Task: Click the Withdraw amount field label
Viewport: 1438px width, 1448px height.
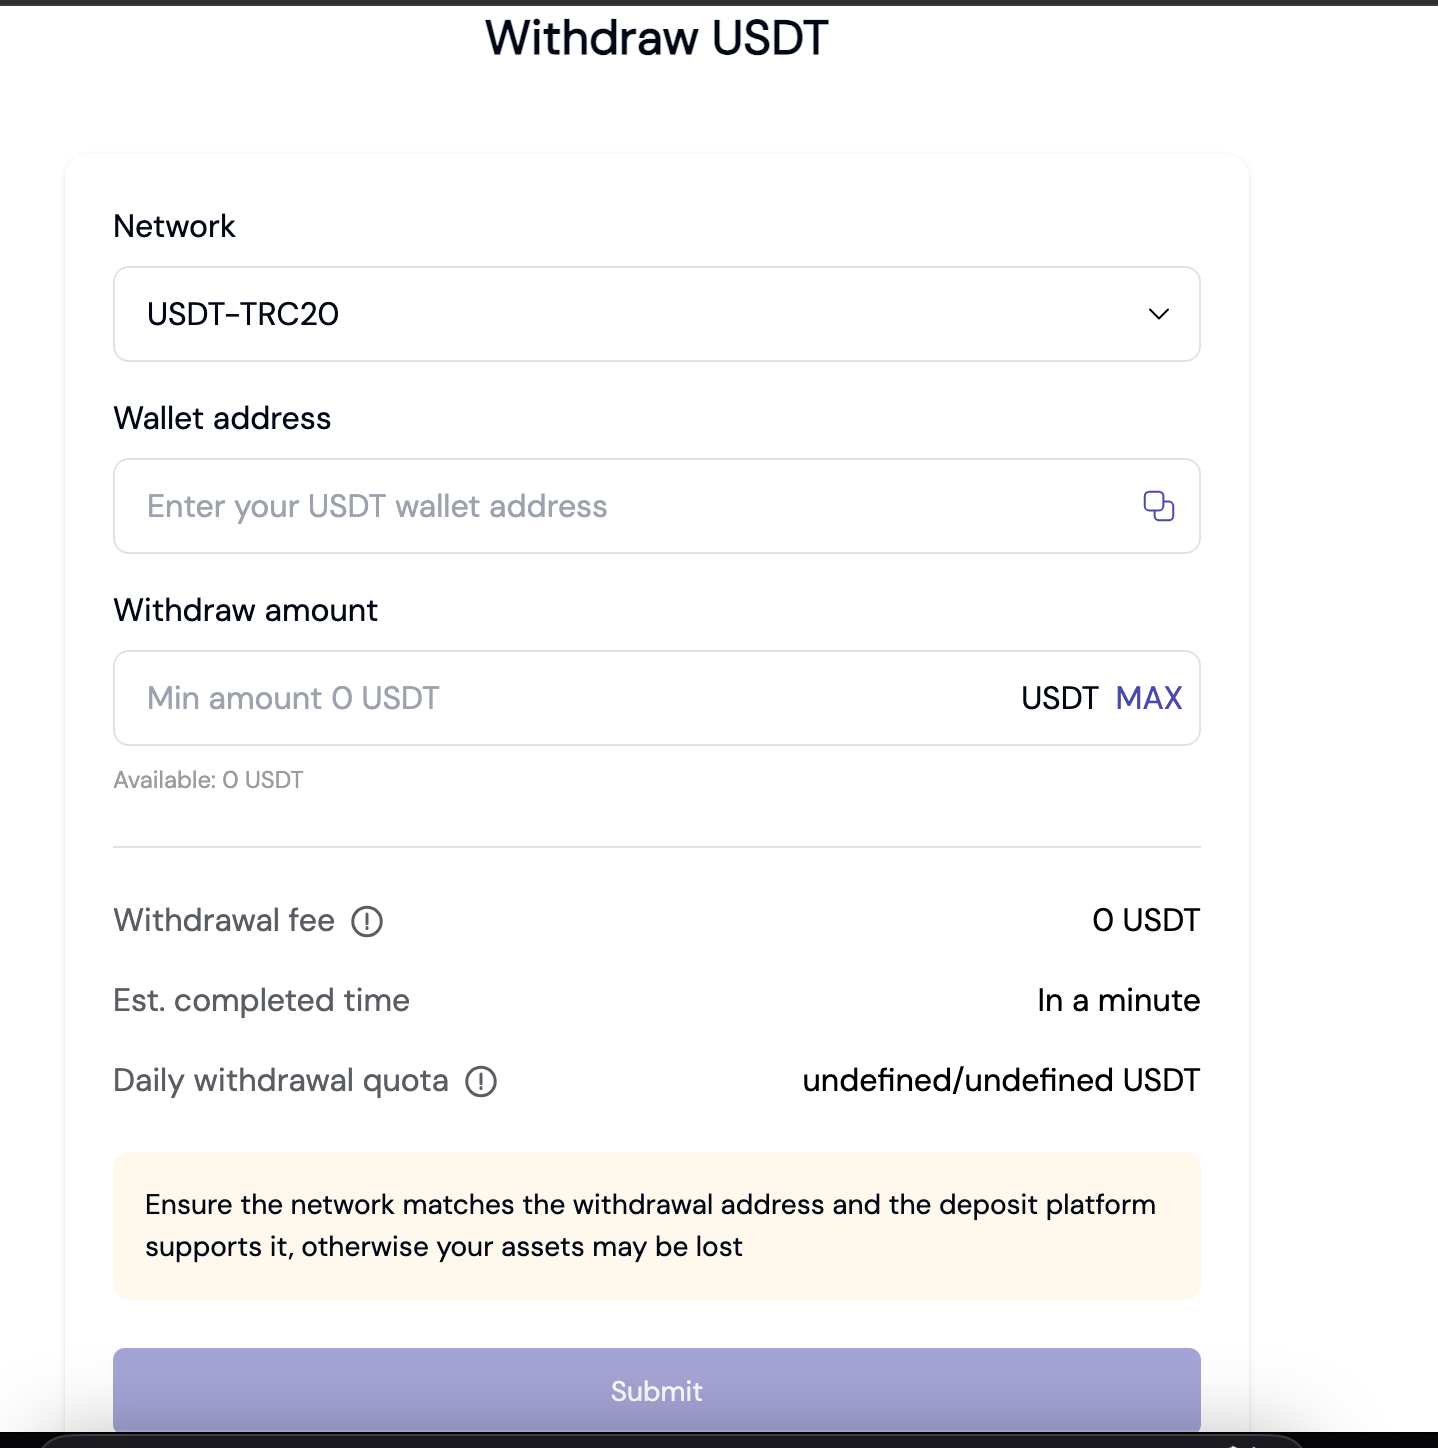Action: (245, 610)
